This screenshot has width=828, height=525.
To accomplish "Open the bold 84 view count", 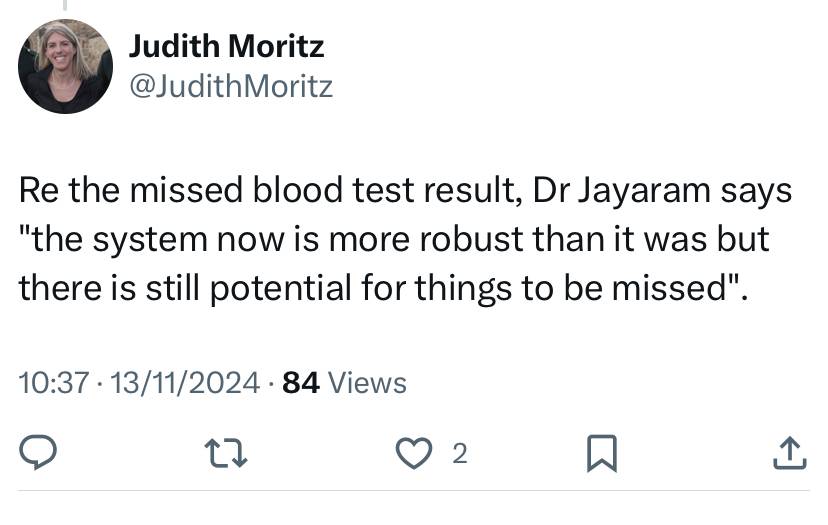I will (301, 383).
